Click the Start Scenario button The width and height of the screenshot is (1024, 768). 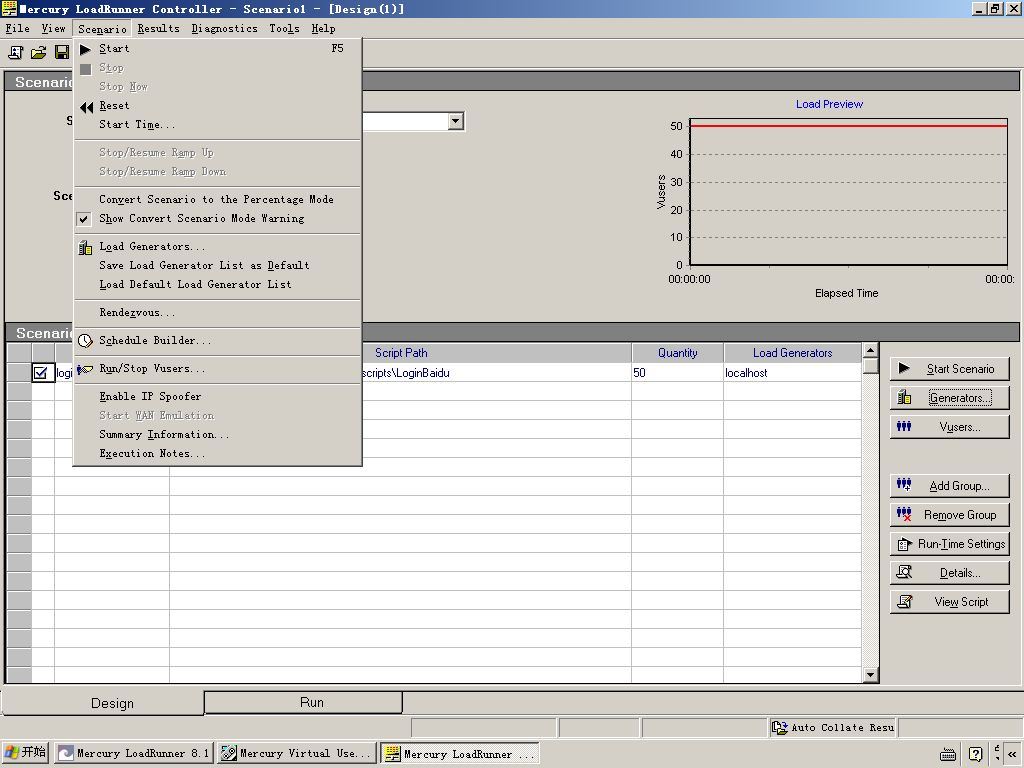click(950, 369)
